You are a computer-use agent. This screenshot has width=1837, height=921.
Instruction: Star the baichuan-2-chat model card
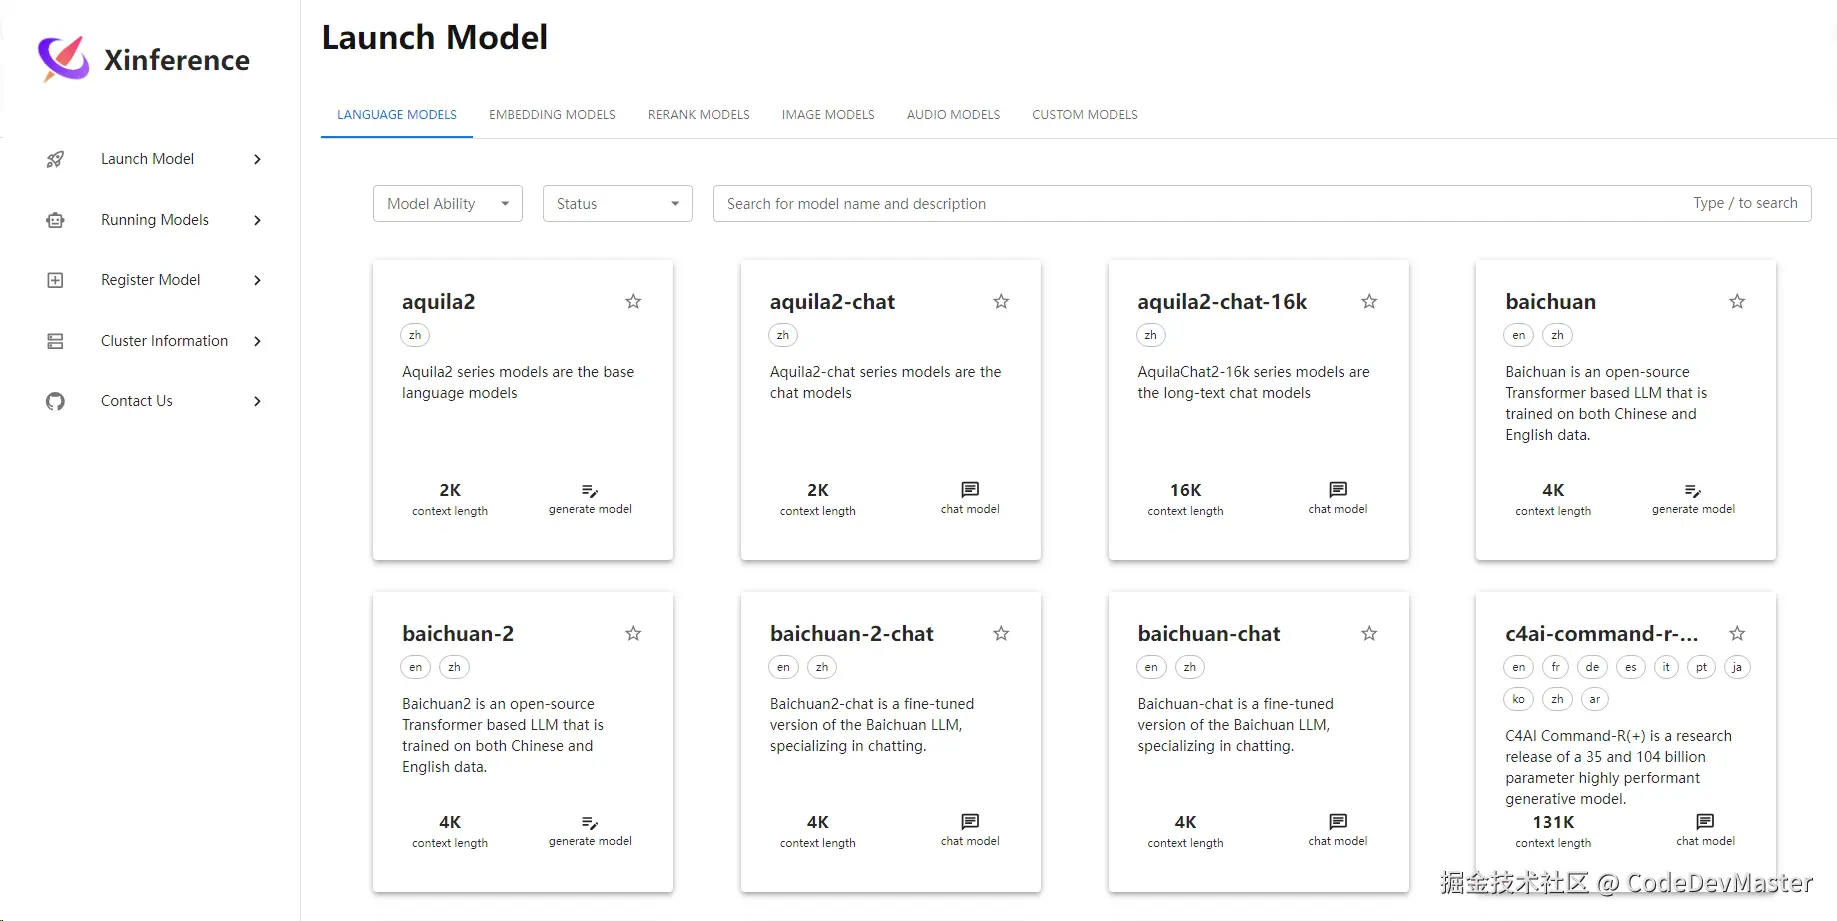[x=1001, y=633]
